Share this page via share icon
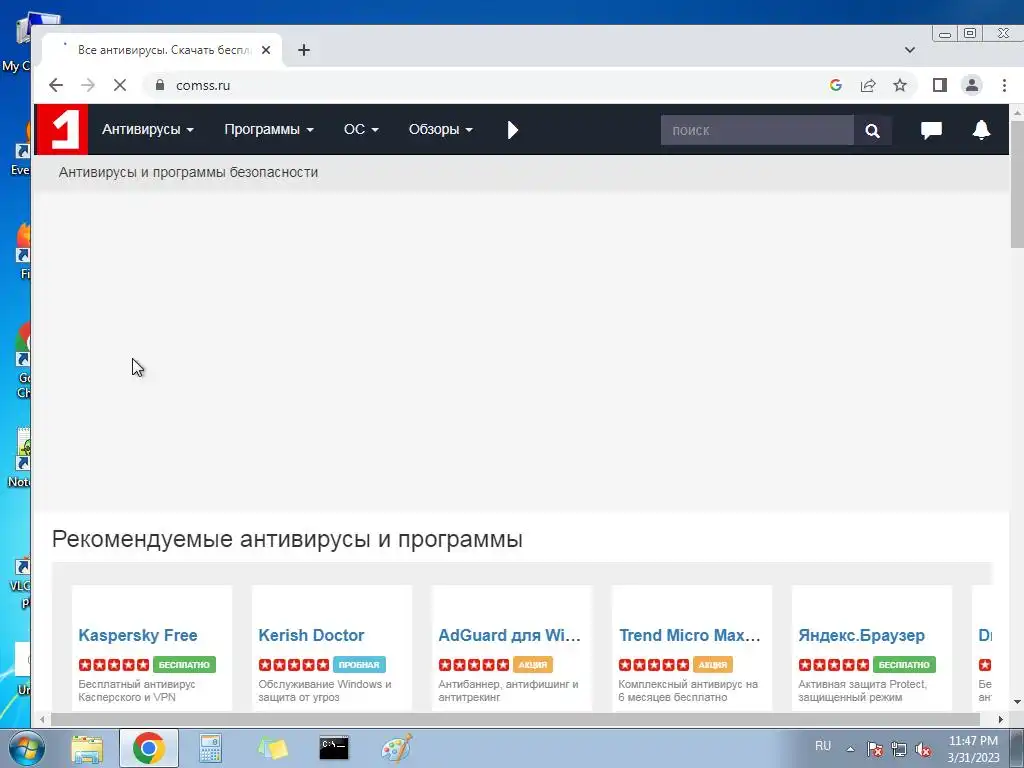1024x768 pixels. pos(867,85)
